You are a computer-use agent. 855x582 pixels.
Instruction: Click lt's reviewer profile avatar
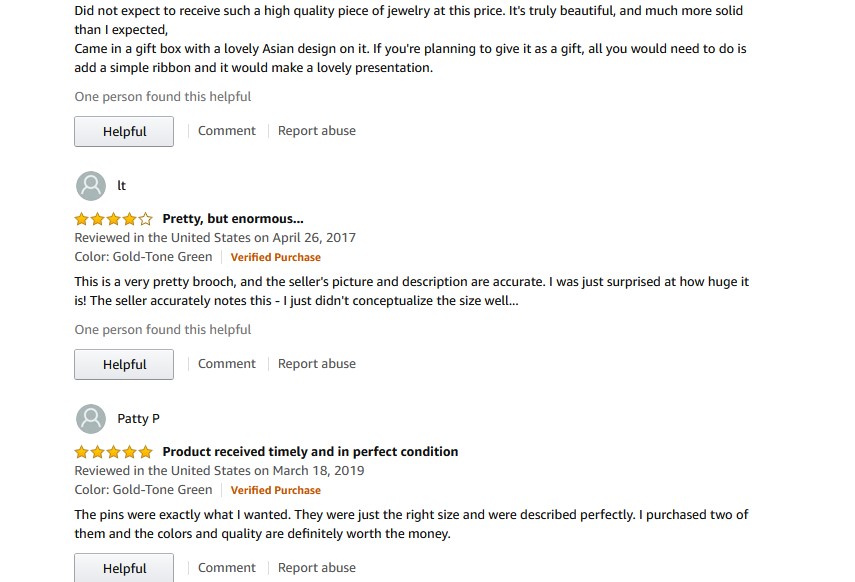pos(91,186)
